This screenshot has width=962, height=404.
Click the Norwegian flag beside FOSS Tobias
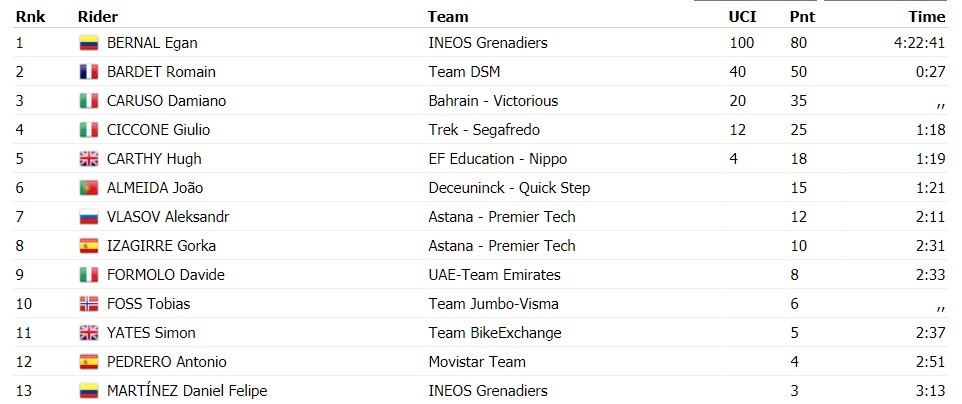[x=89, y=304]
